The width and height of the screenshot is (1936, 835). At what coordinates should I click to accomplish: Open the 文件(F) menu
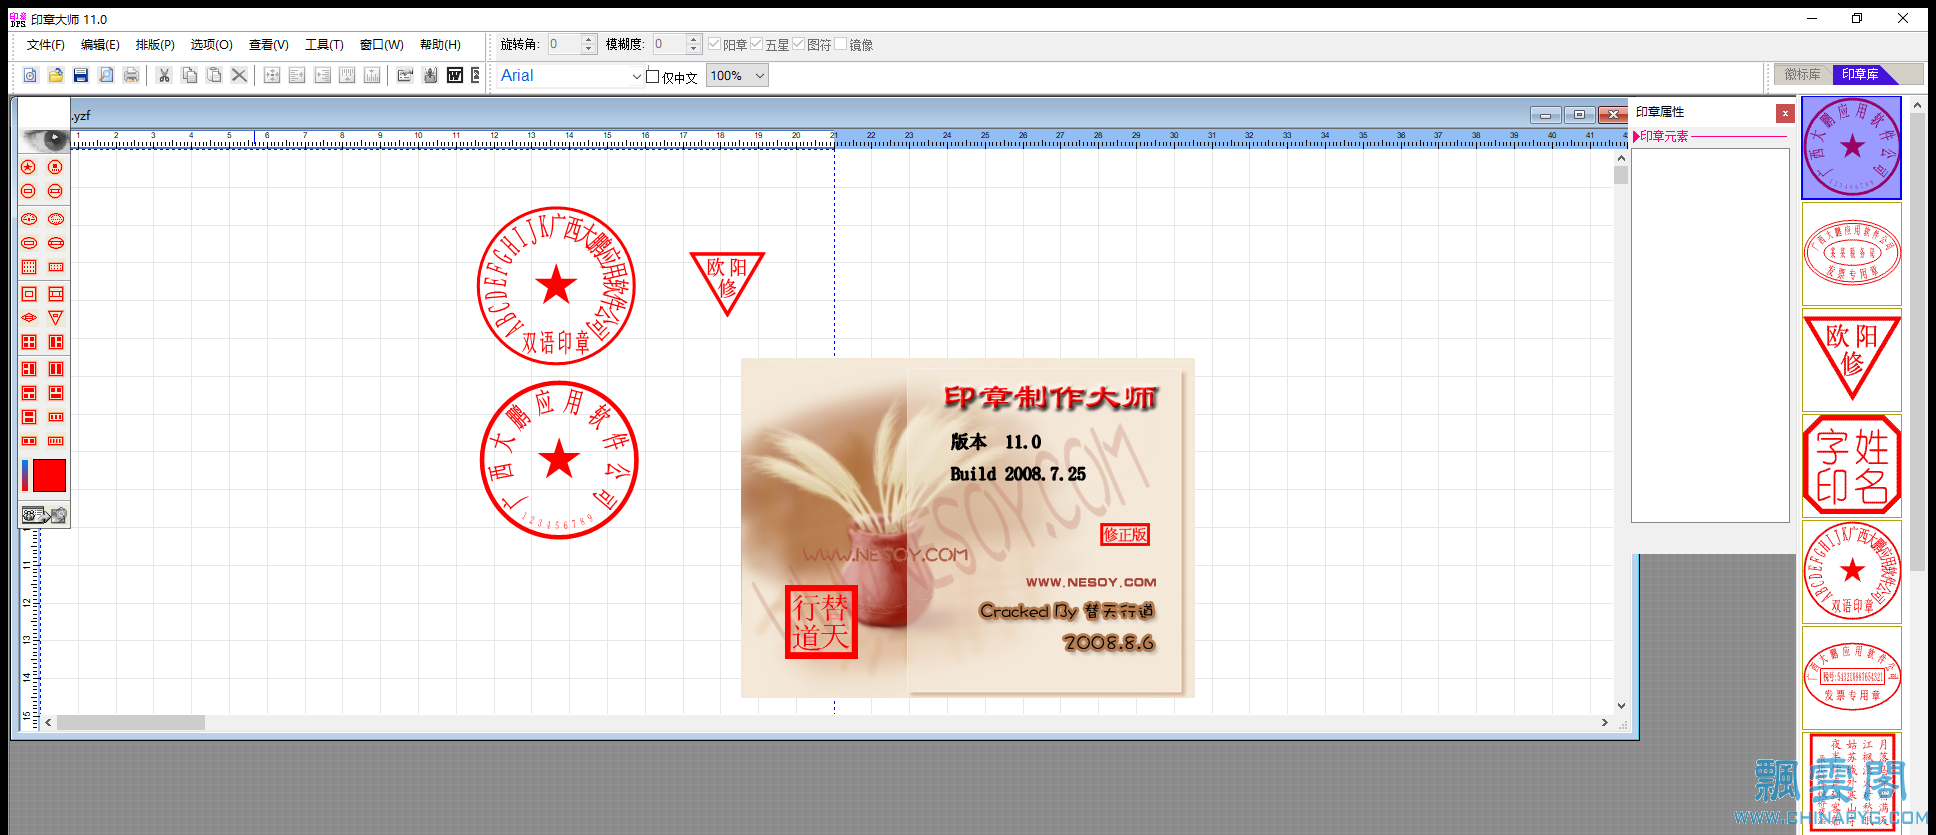click(46, 45)
